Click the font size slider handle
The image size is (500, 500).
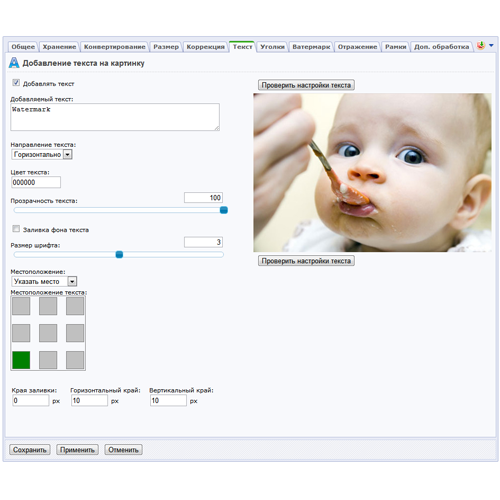(x=119, y=255)
